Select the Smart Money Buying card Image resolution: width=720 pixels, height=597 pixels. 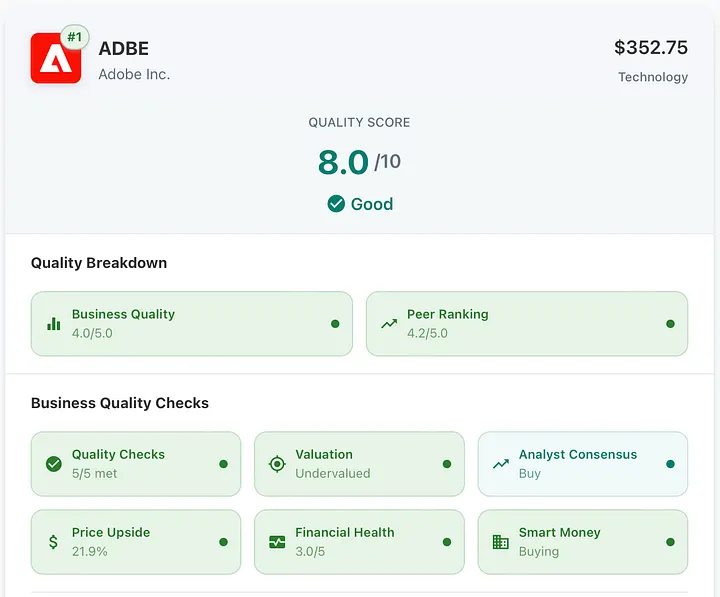click(583, 542)
